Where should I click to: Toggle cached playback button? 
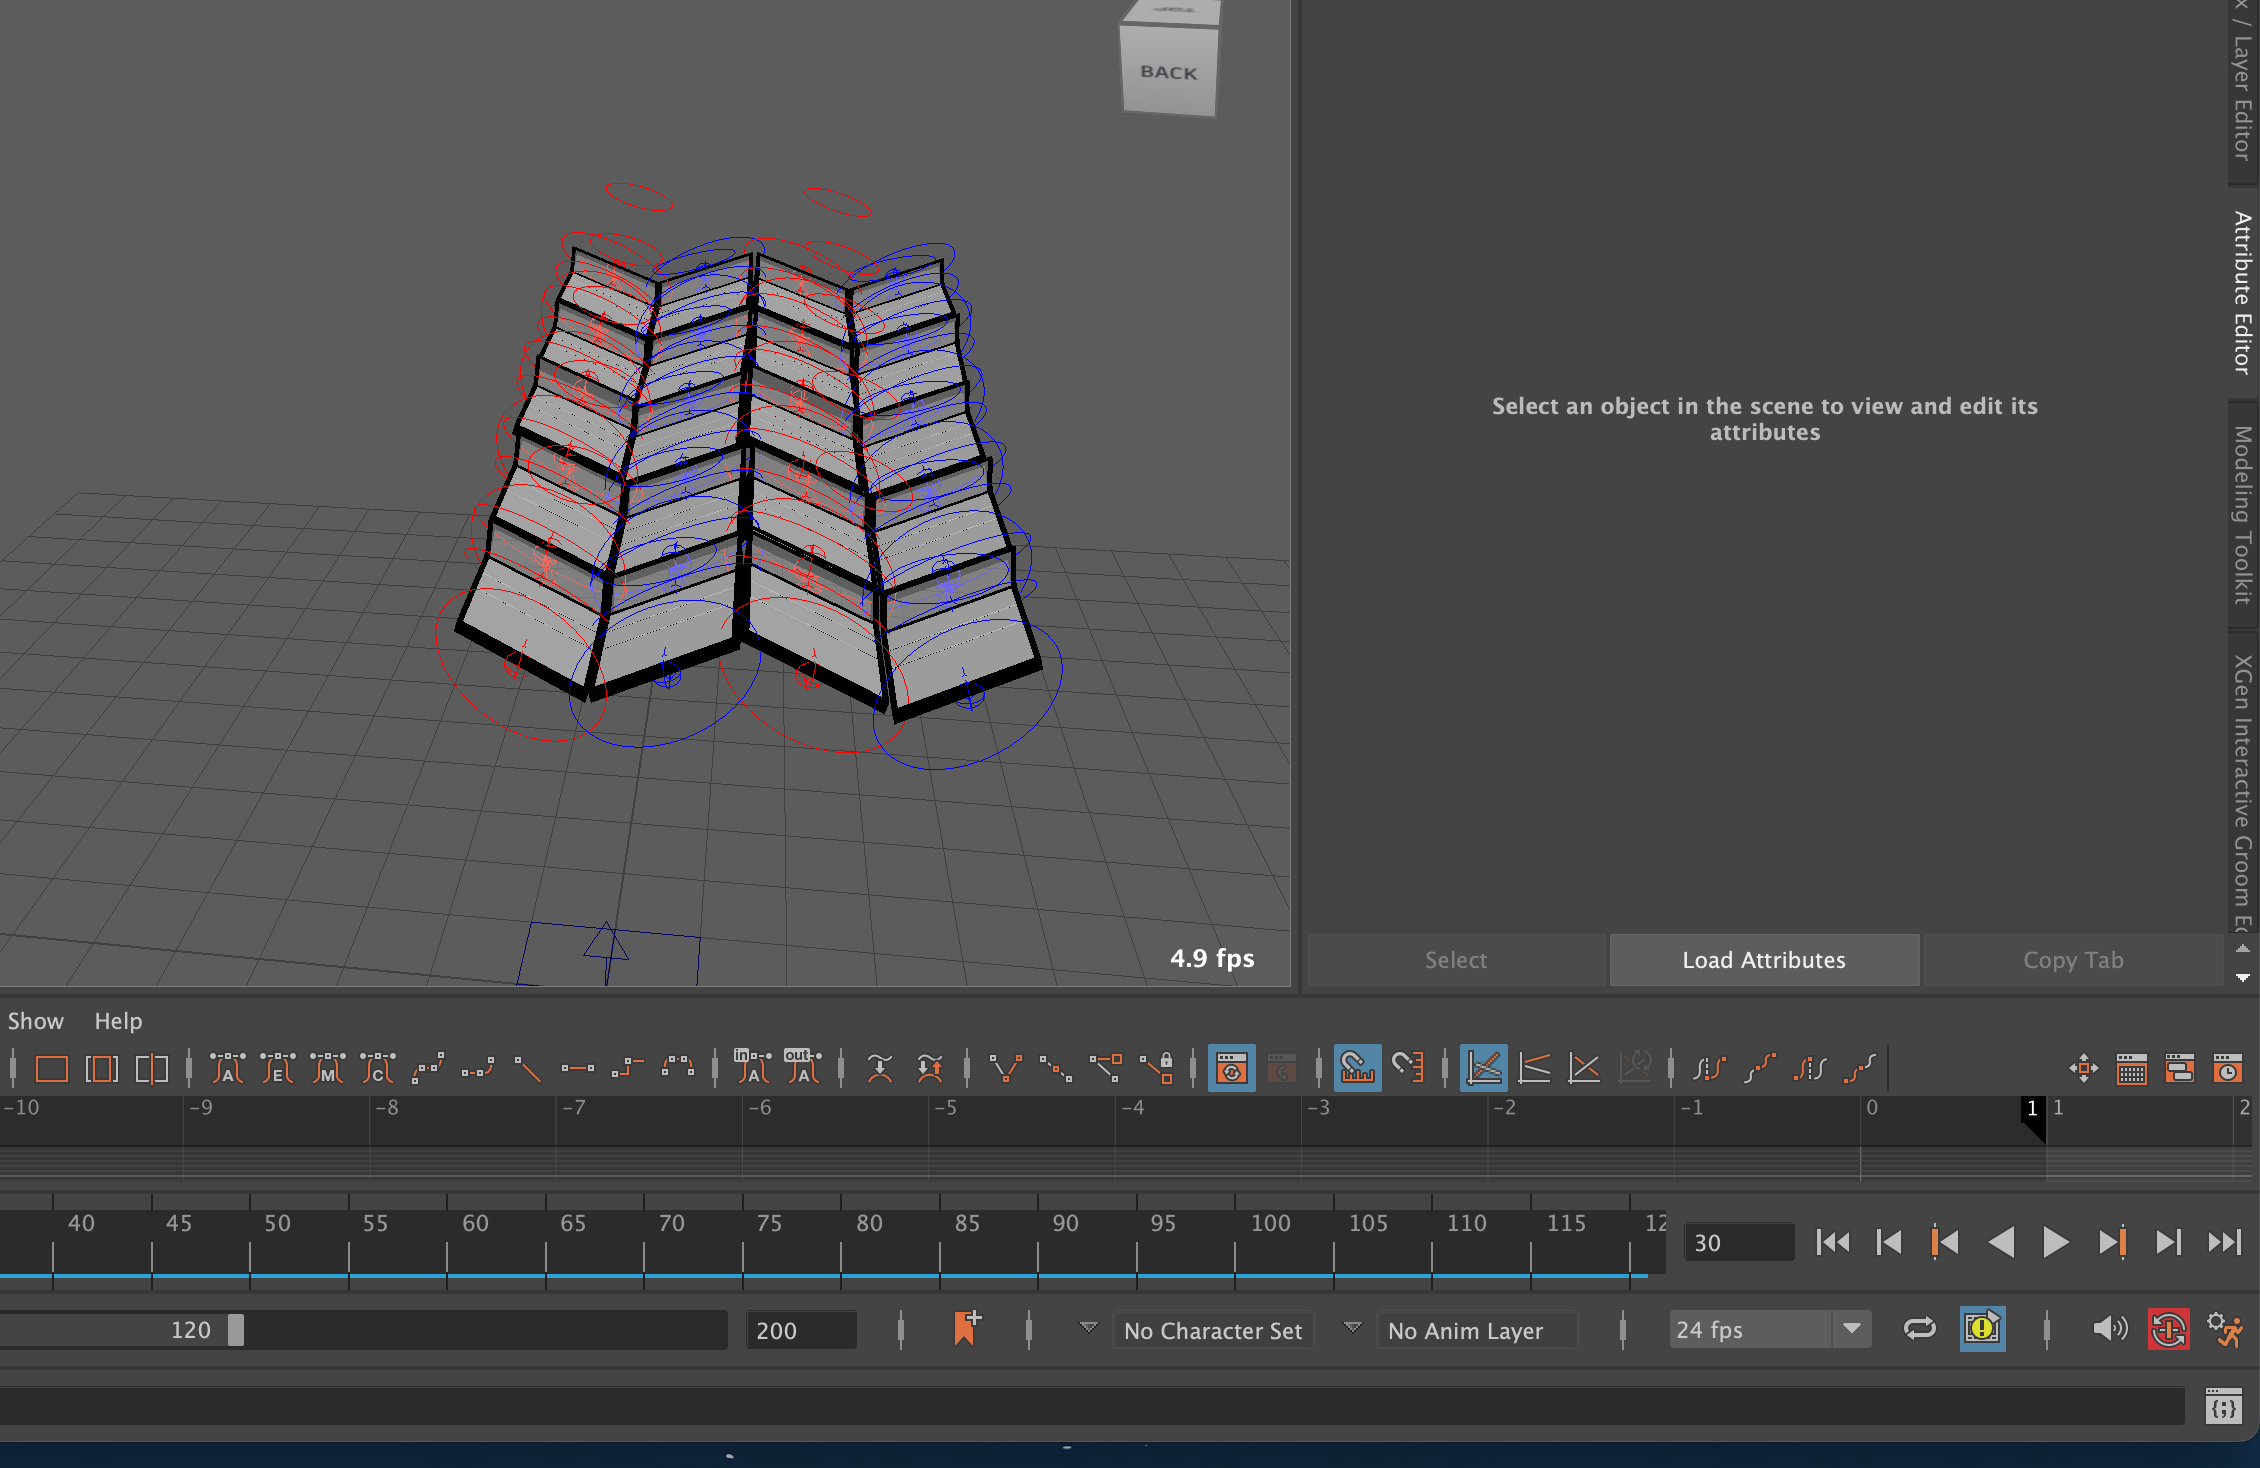1982,1329
